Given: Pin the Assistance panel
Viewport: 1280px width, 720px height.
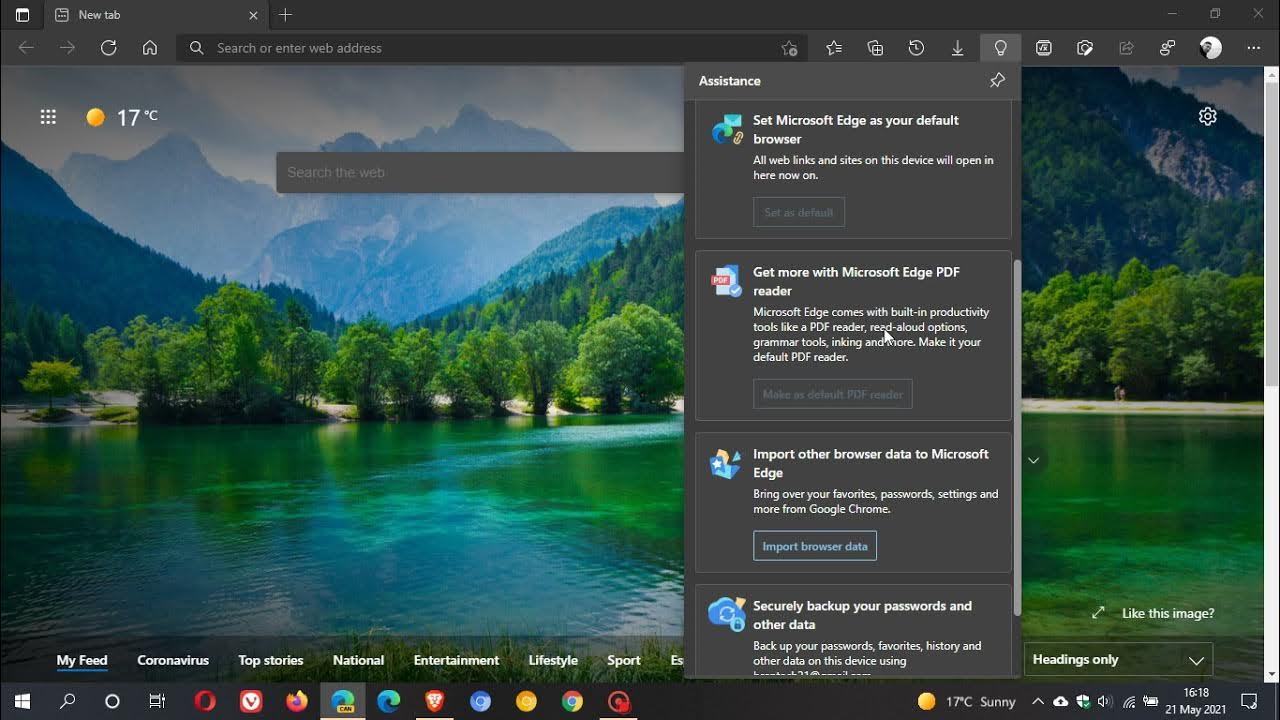Looking at the screenshot, I should pos(997,81).
